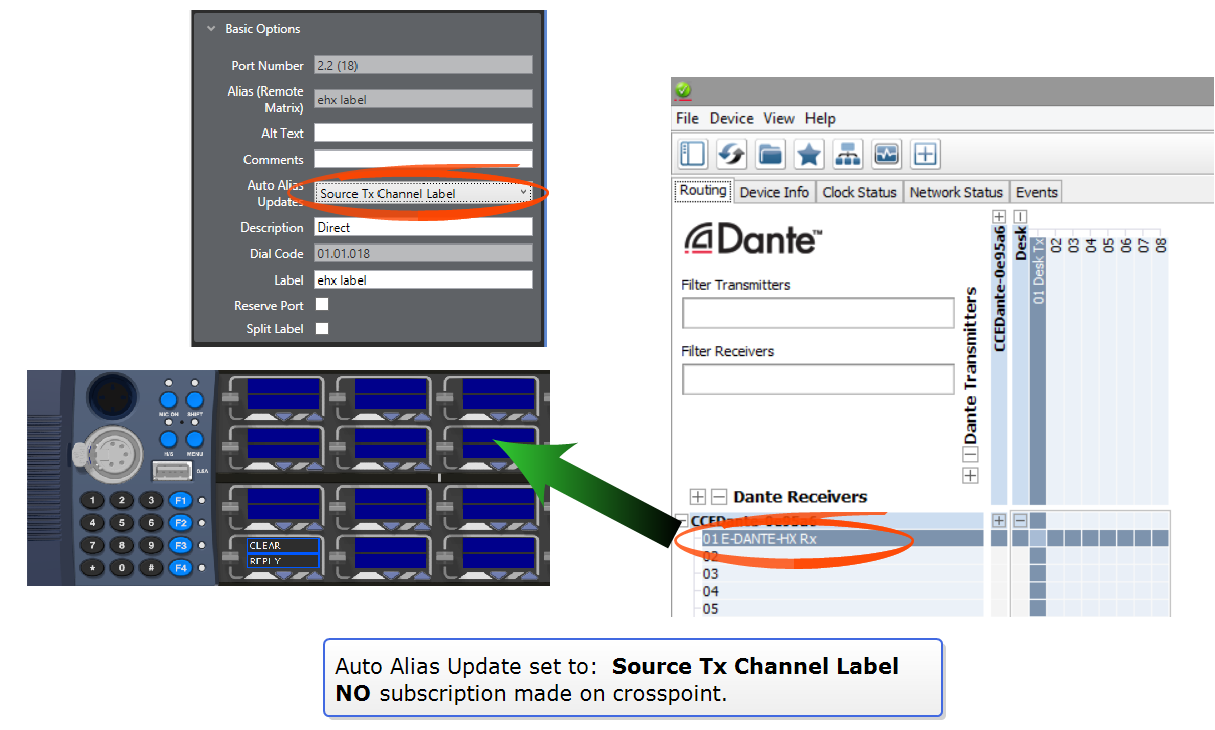Click the Reload Device Information icon
Viewport: 1215px width, 730px height.
tap(731, 154)
